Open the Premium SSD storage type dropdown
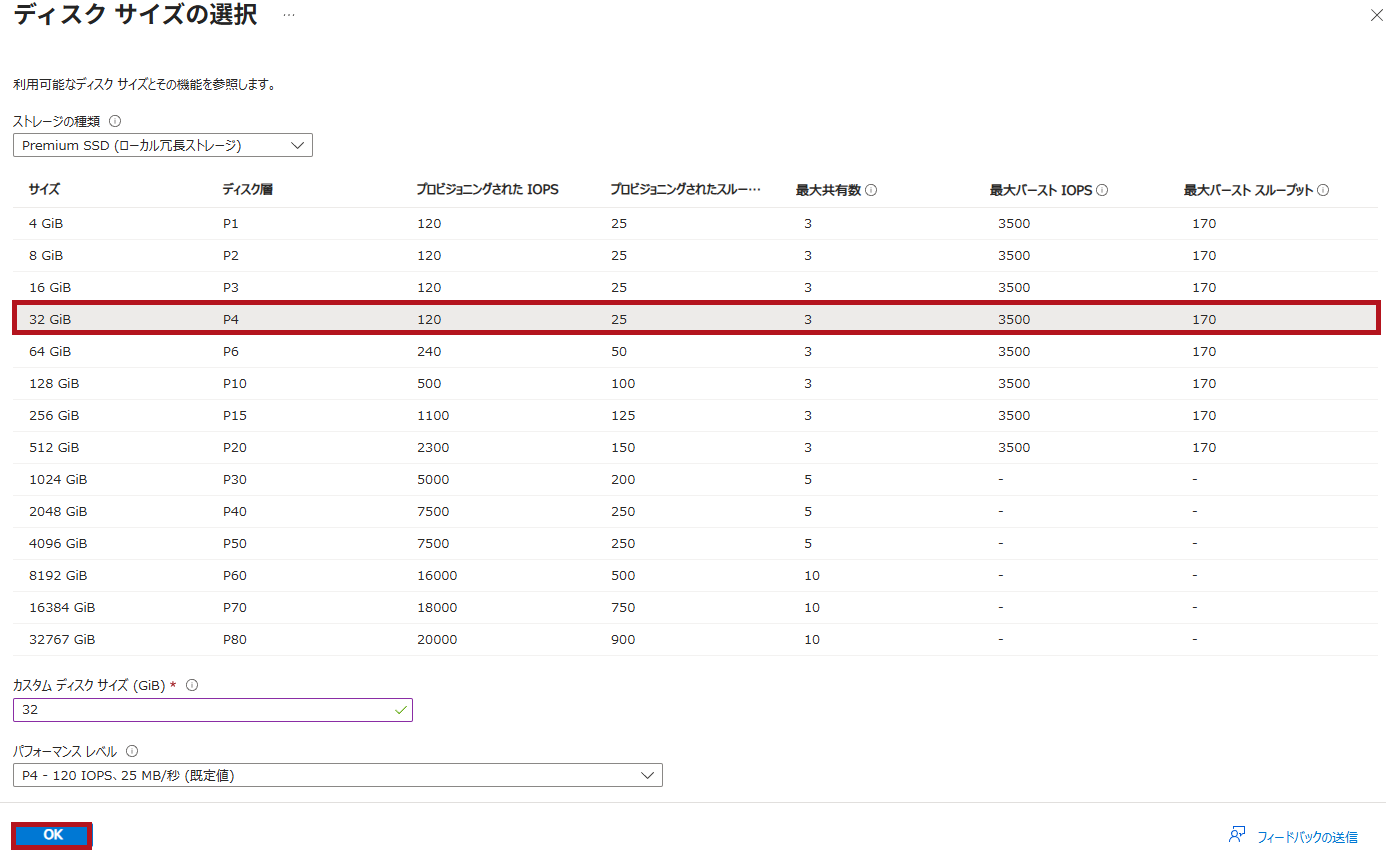 tap(163, 146)
